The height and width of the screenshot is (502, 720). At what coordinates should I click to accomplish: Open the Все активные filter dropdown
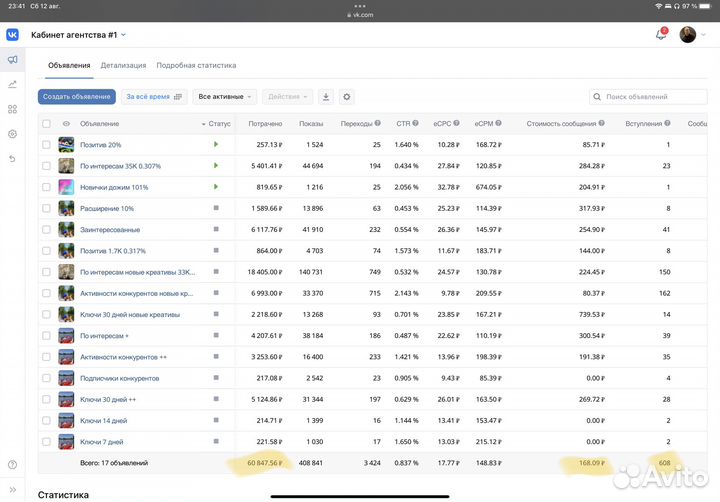point(225,97)
